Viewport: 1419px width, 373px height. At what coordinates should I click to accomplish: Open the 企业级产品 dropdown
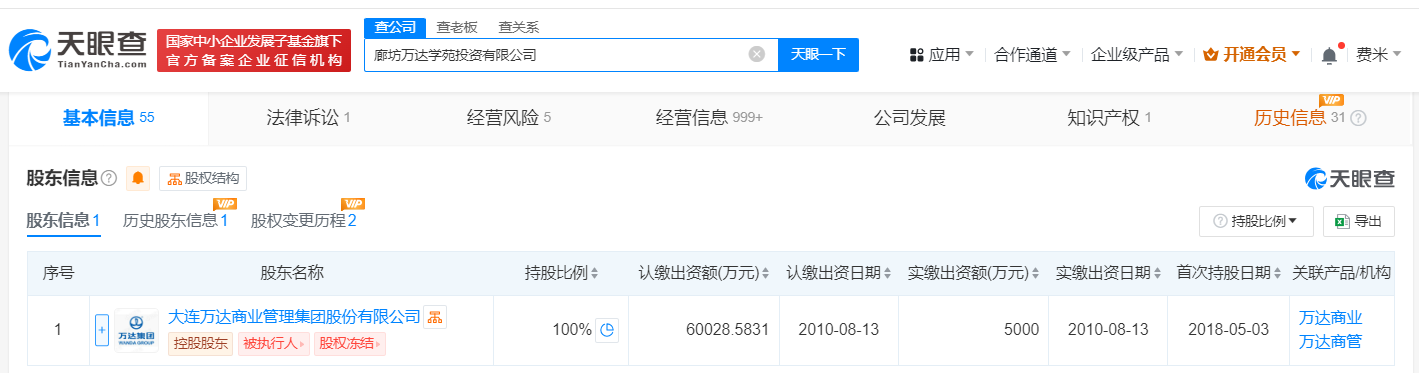click(x=1137, y=54)
